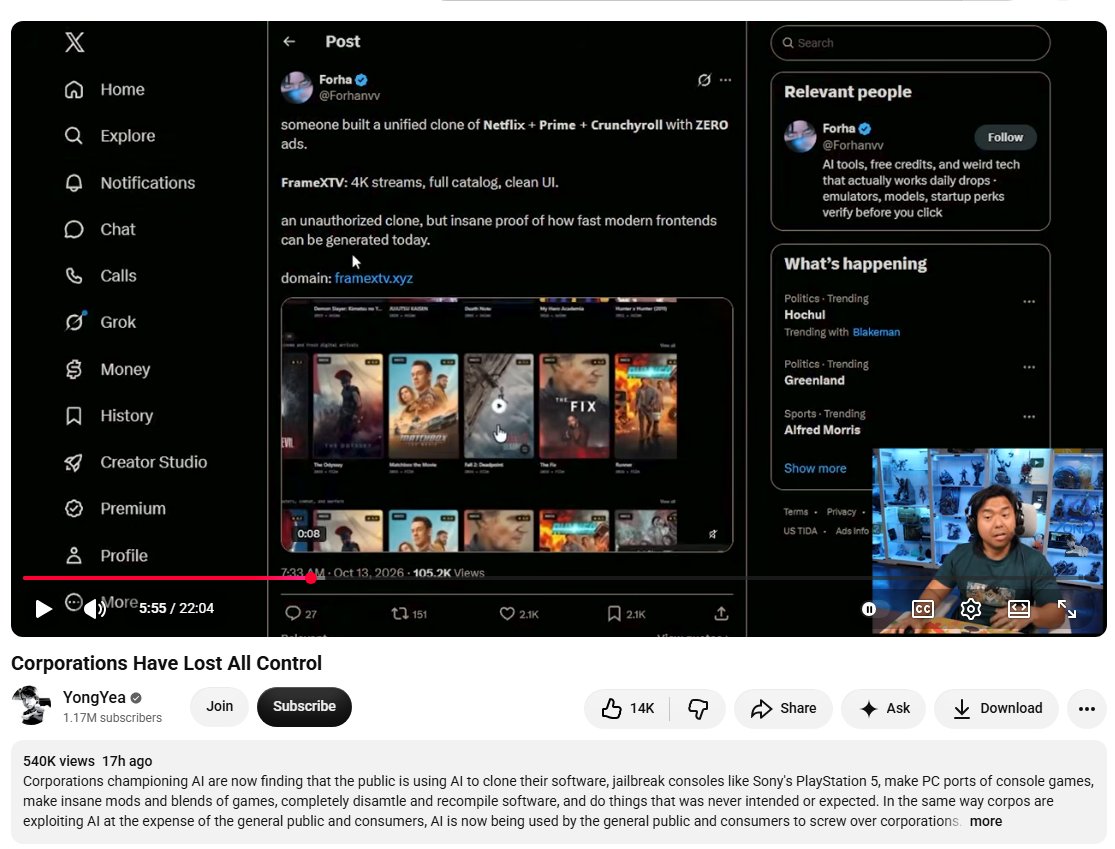This screenshot has height=849, width=1115.
Task: Open YongYea channel avatar
Action: 31,706
